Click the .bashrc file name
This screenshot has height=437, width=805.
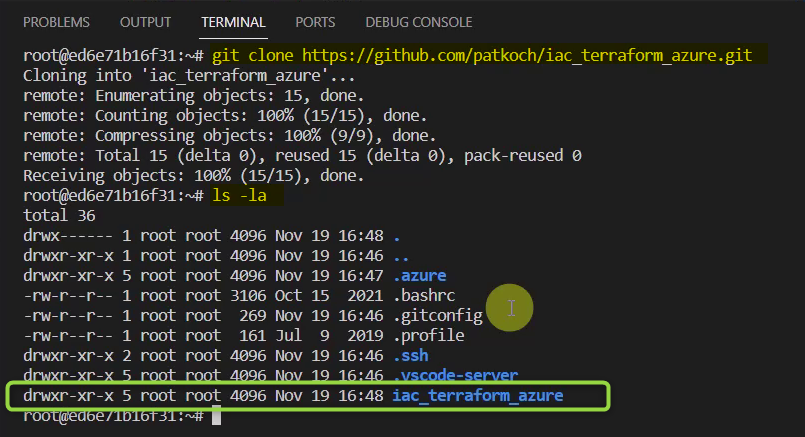(424, 296)
